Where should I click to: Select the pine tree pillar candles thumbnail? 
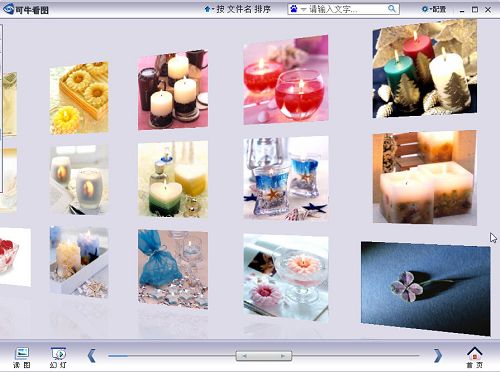[425, 69]
